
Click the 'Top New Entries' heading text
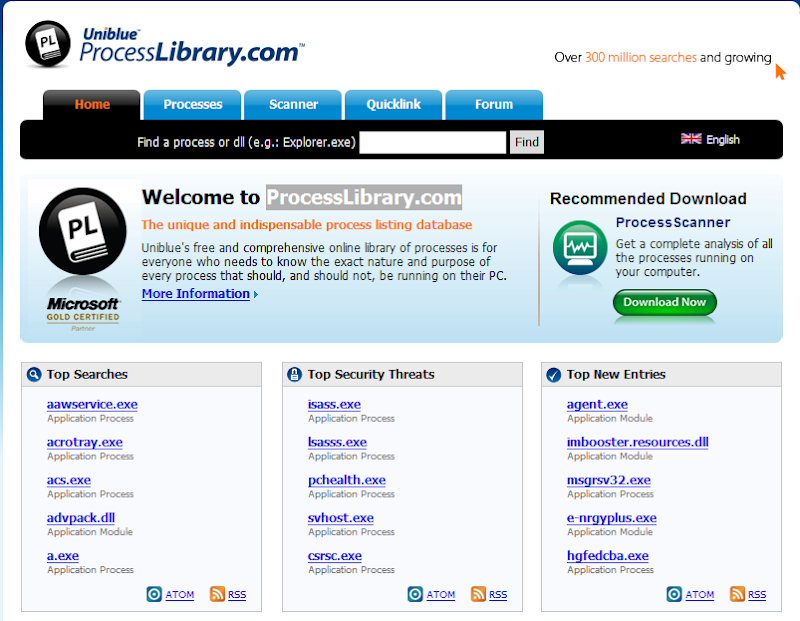pos(616,375)
